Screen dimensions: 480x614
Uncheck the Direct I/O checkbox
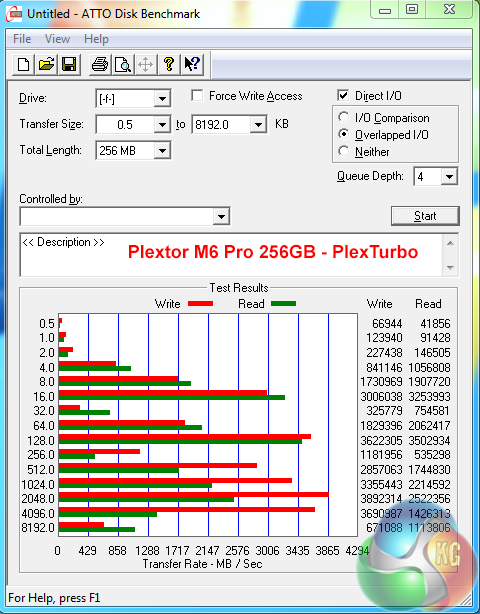pyautogui.click(x=343, y=96)
